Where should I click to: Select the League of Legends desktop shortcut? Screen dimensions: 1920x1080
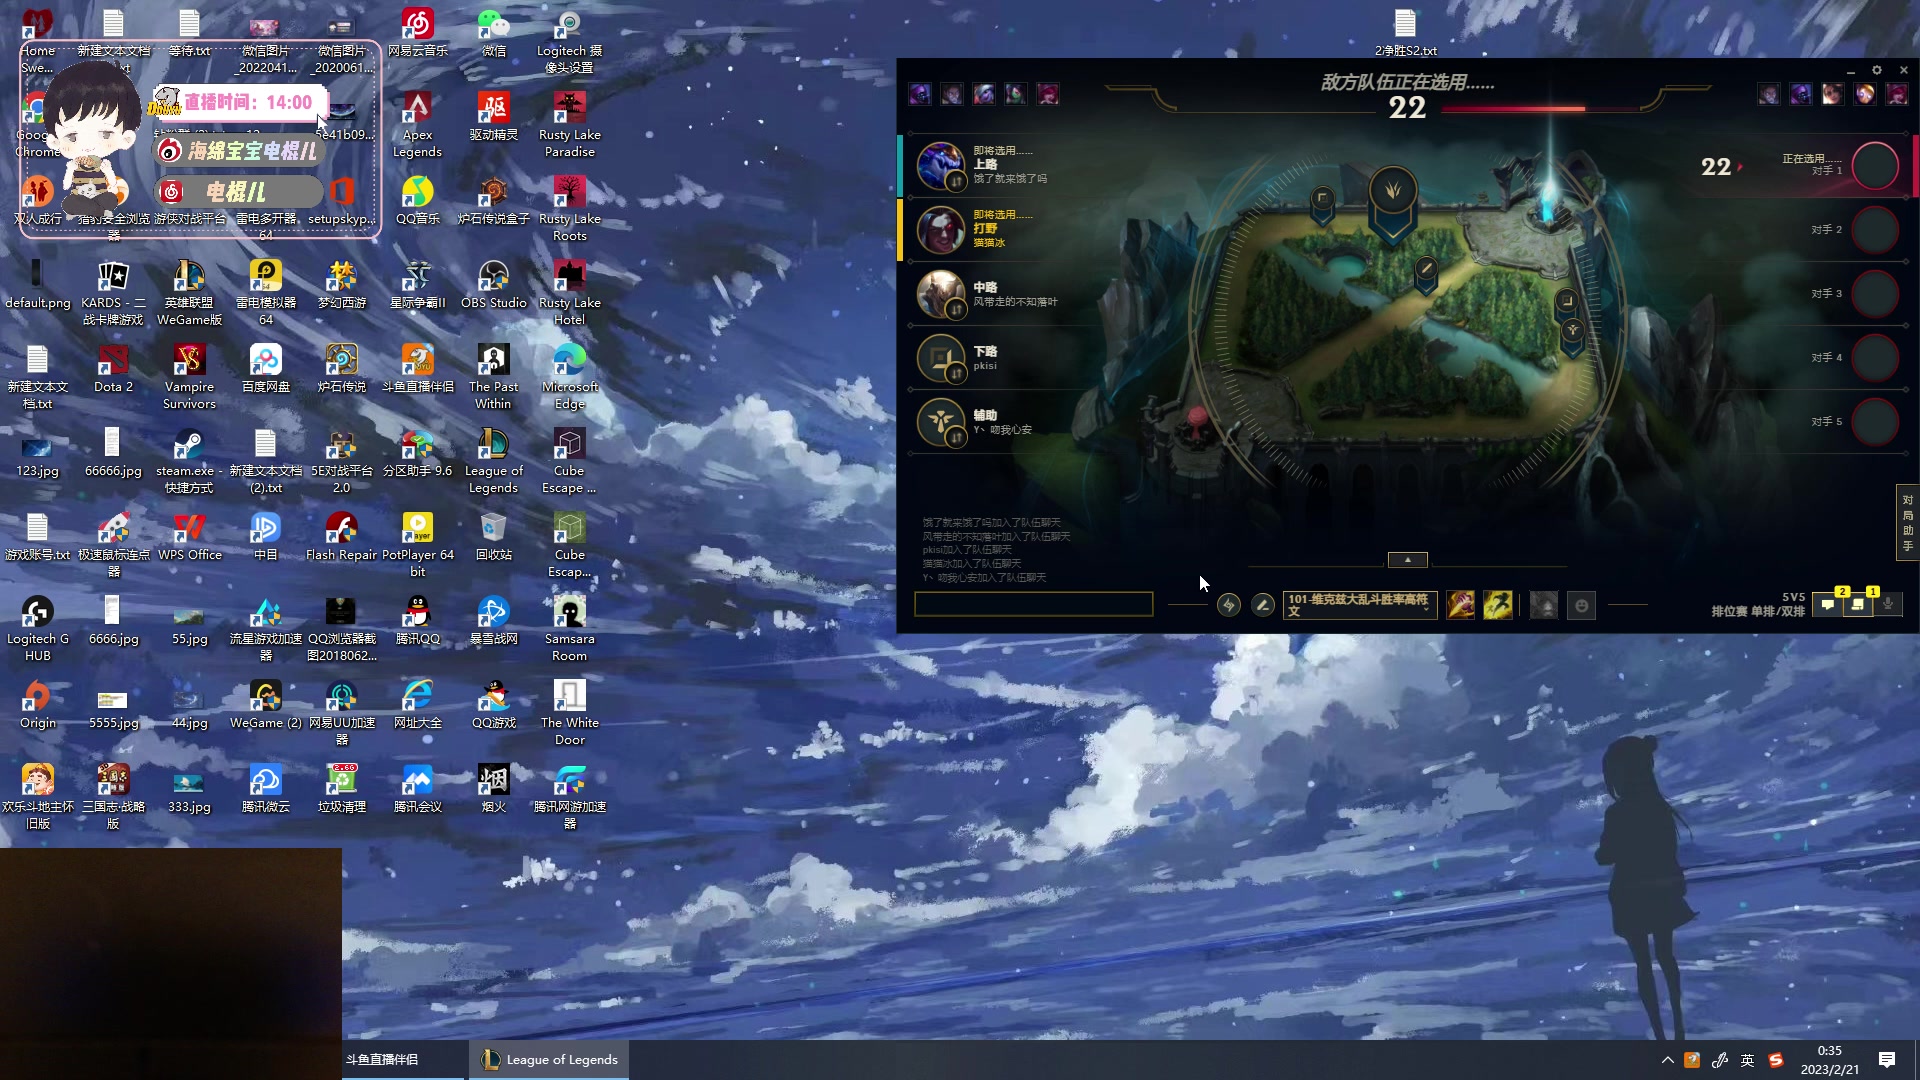(x=493, y=460)
